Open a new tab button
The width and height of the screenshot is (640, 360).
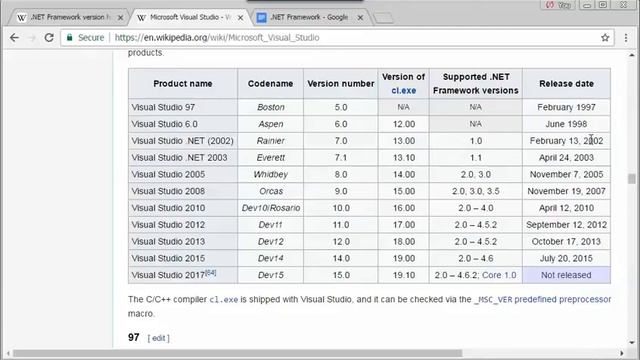click(x=383, y=18)
